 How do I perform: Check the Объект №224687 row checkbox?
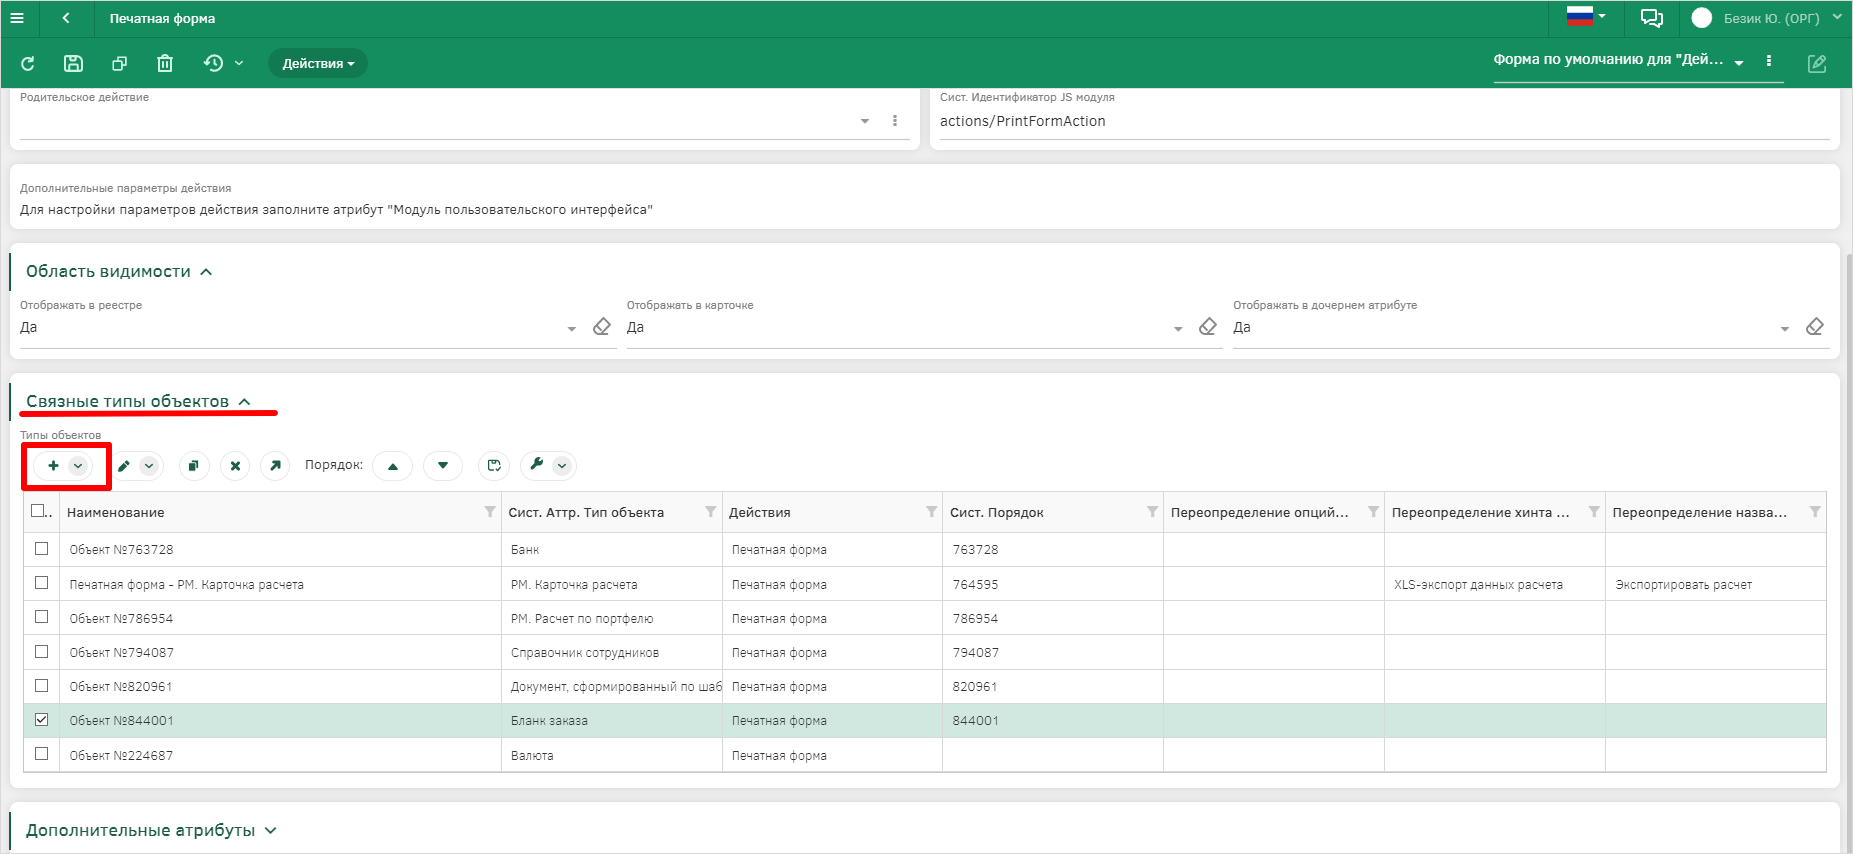click(41, 753)
